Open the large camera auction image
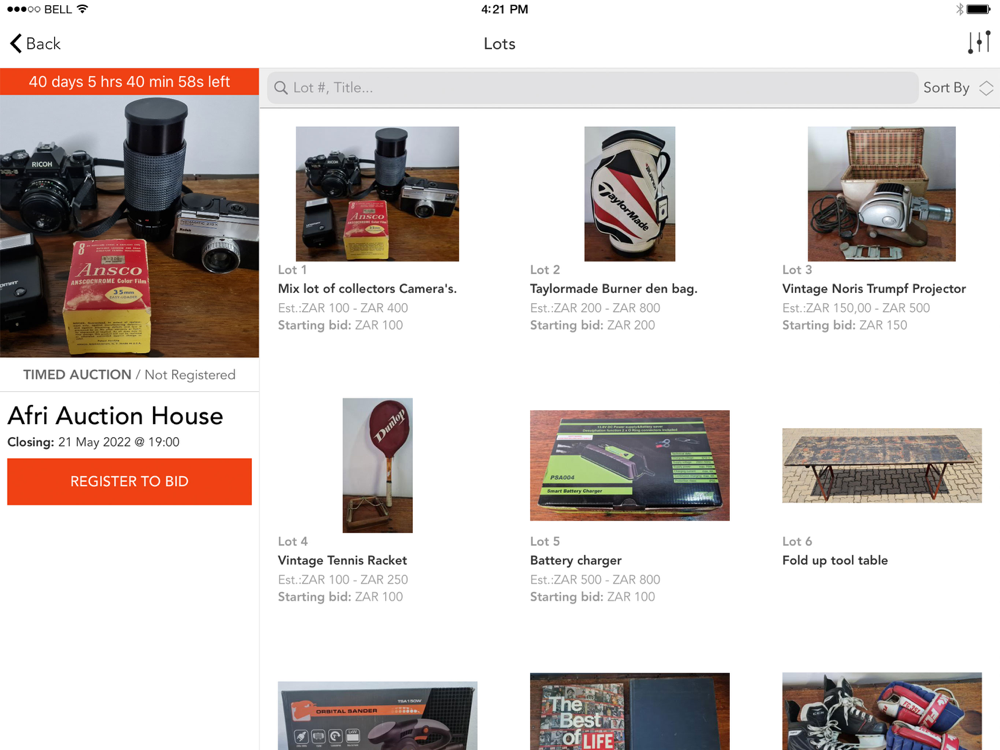Screen dimensions: 1000x750 [x=129, y=226]
